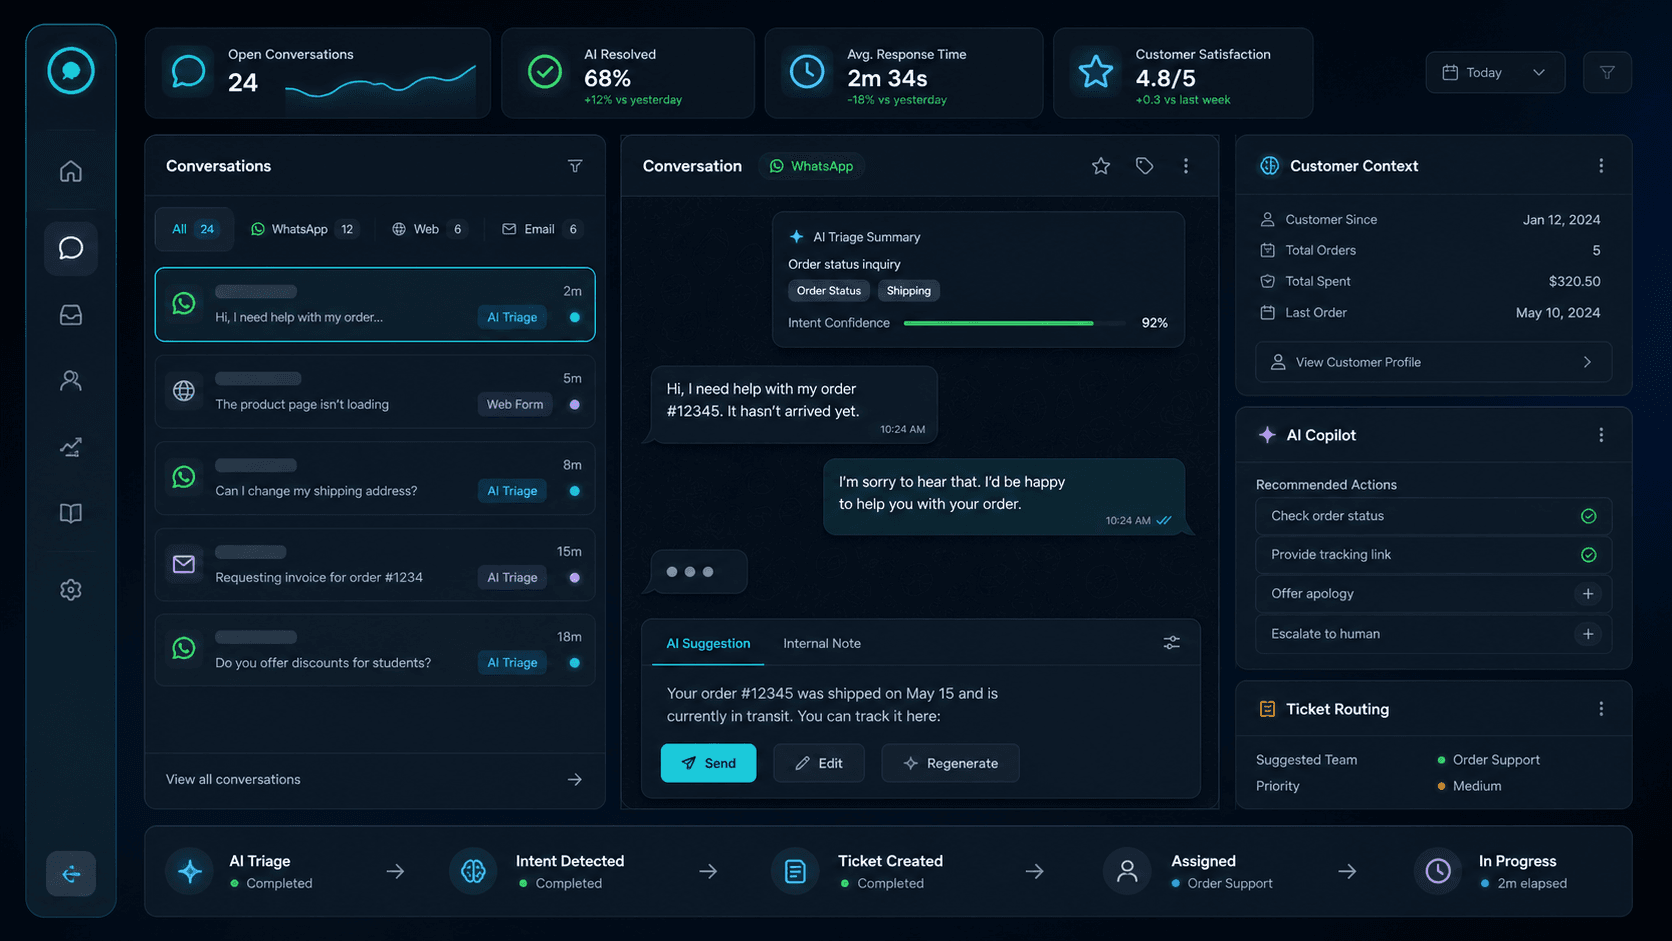The image size is (1672, 941).
Task: Click the Regenerate button
Action: point(950,763)
